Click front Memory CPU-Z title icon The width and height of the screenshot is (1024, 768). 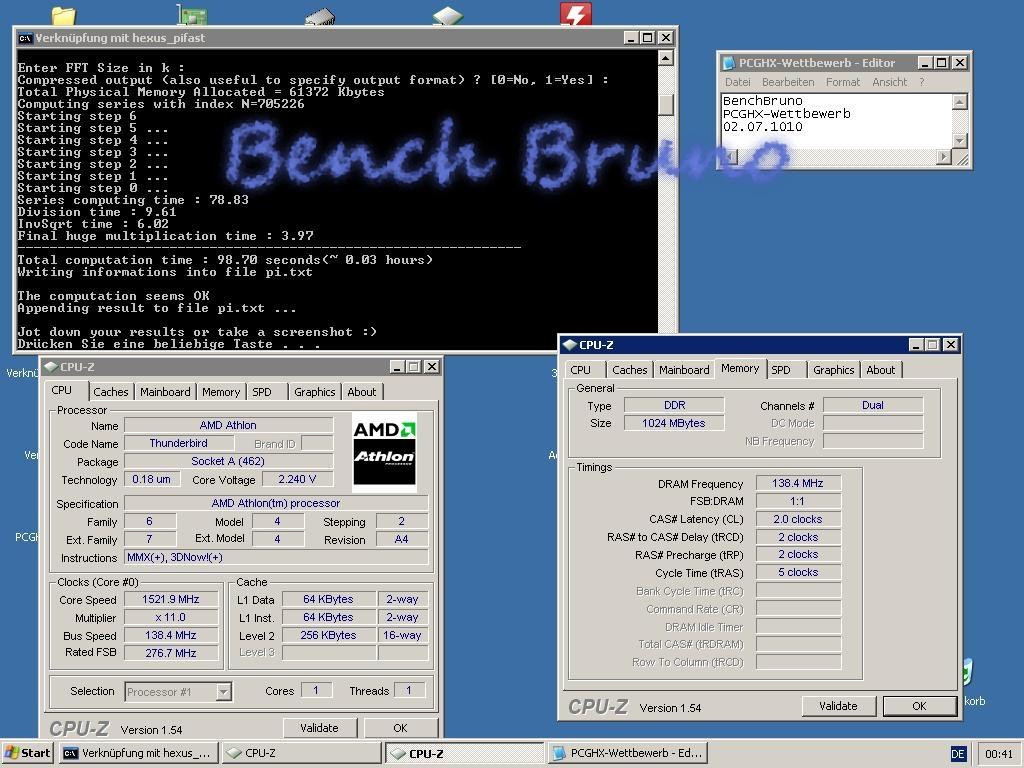click(569, 345)
